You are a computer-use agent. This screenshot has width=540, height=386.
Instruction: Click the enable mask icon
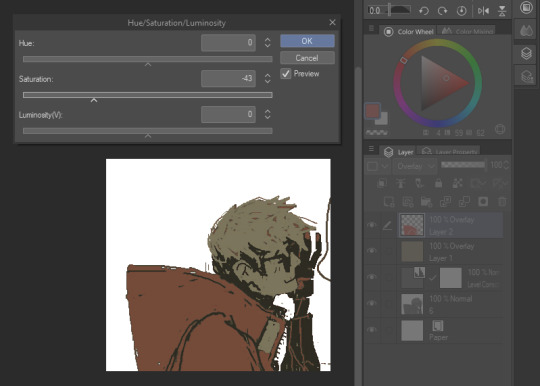coord(478,183)
